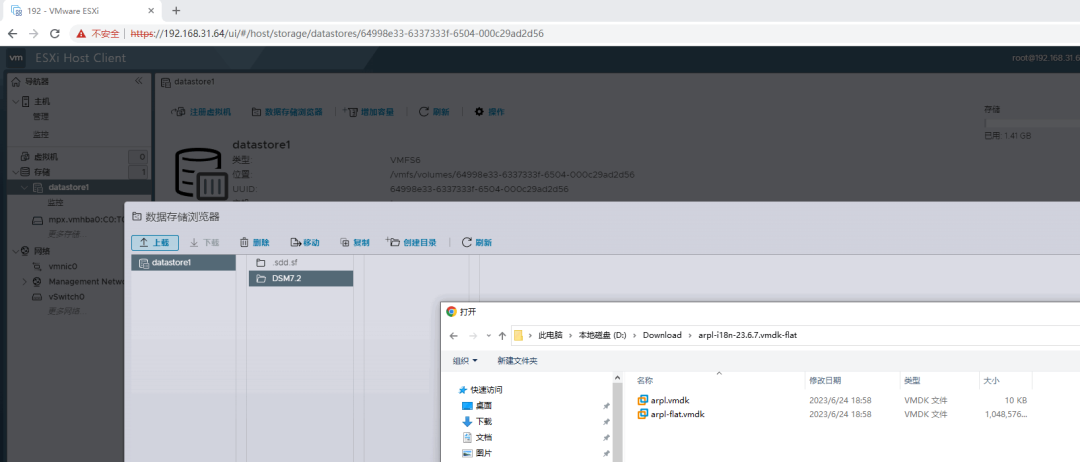Viewport: 1080px width, 462px height.
Task: Click the 上载 upload button
Action: tap(155, 242)
